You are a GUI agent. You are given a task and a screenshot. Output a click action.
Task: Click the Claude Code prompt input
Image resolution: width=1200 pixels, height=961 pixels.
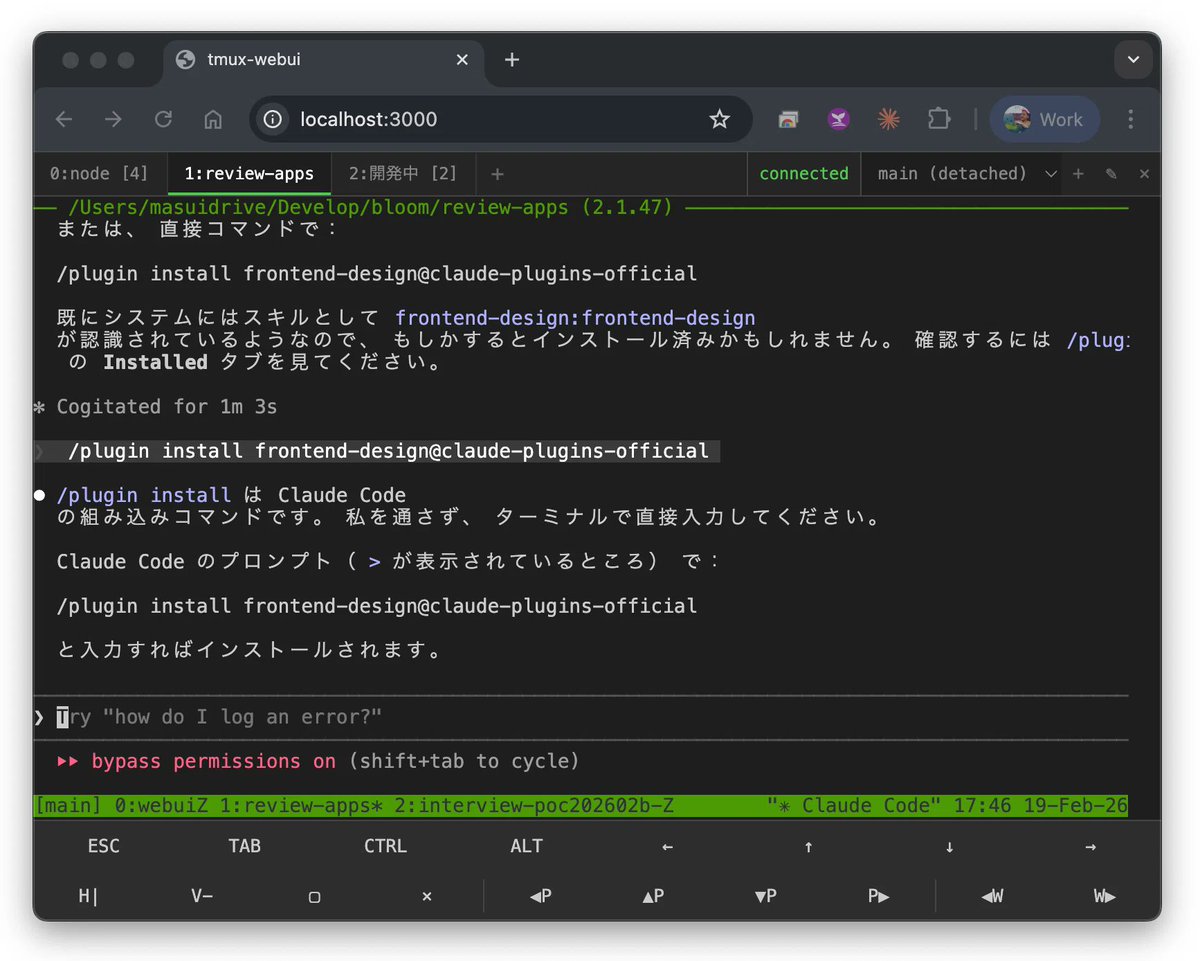(x=580, y=718)
